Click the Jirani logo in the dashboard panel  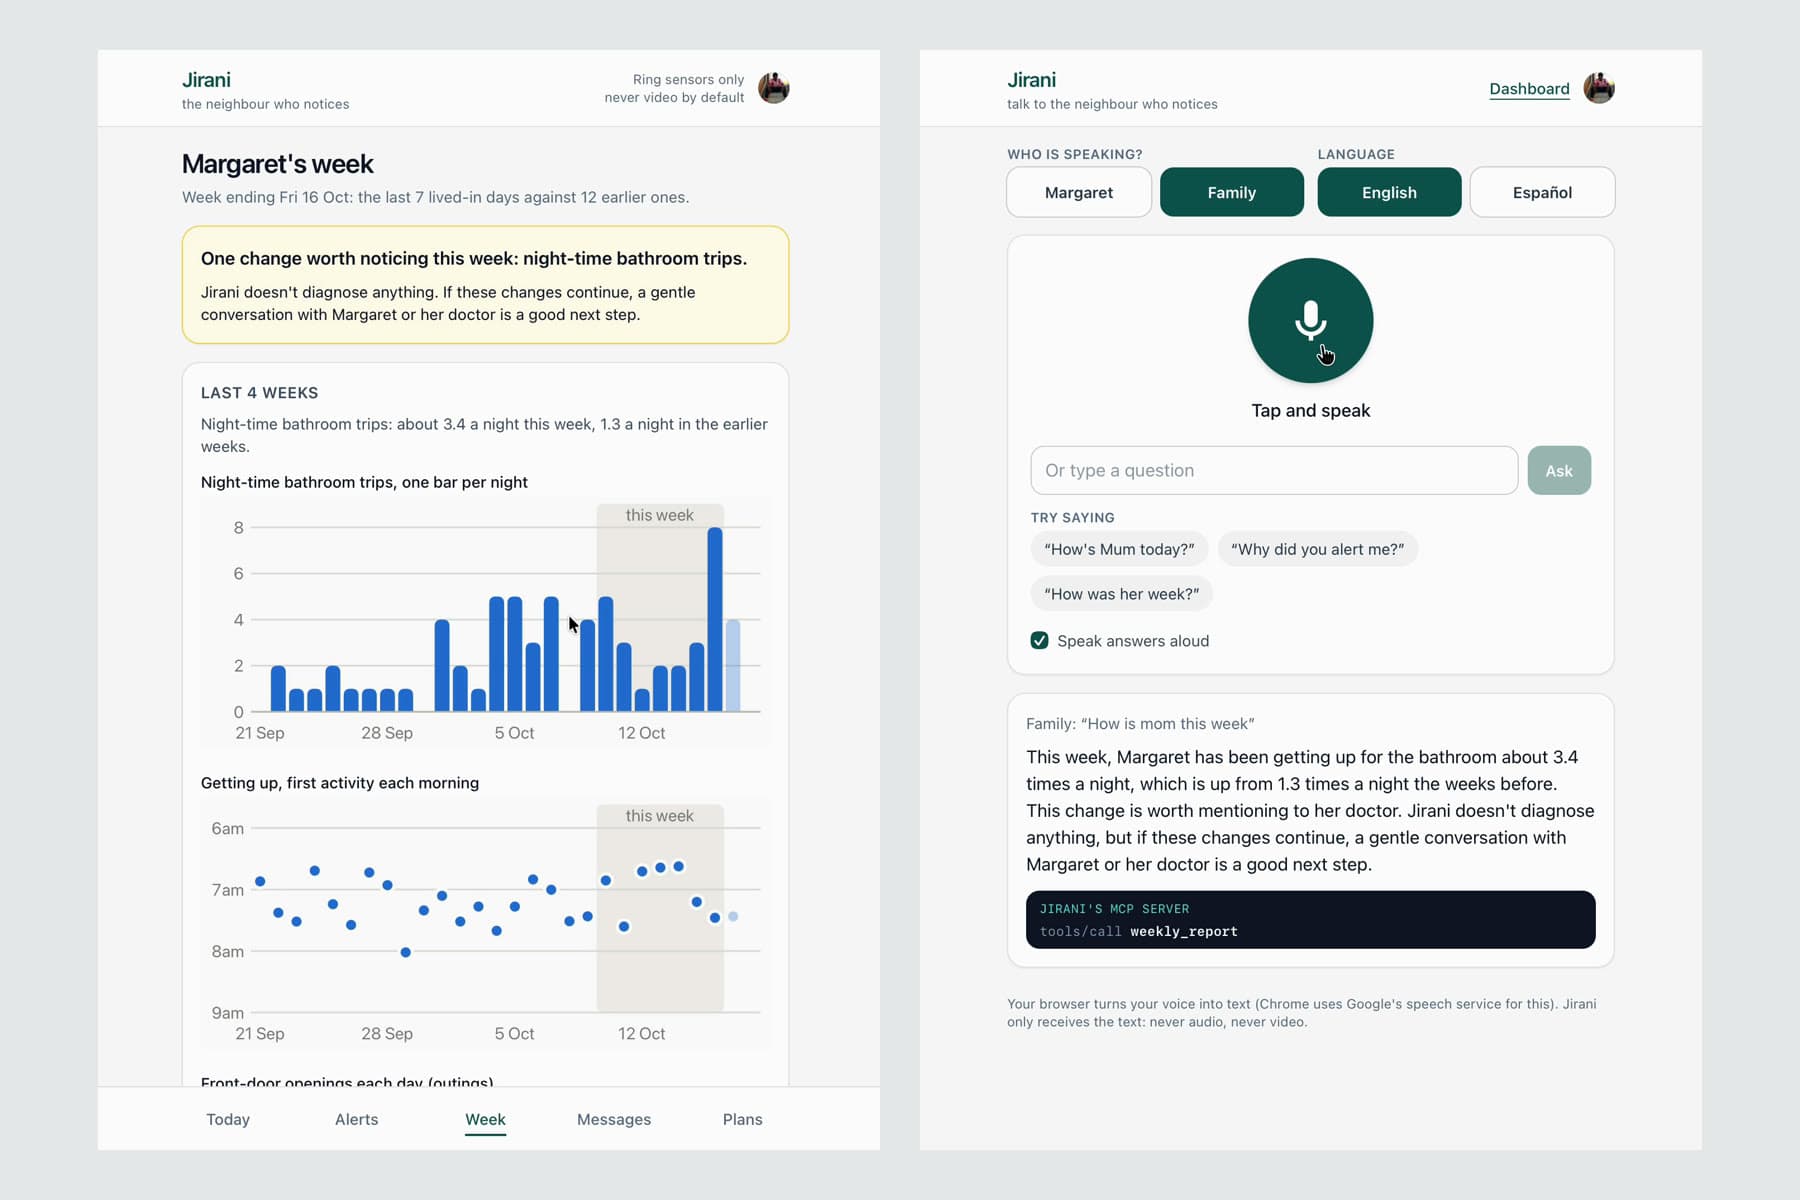pos(206,80)
